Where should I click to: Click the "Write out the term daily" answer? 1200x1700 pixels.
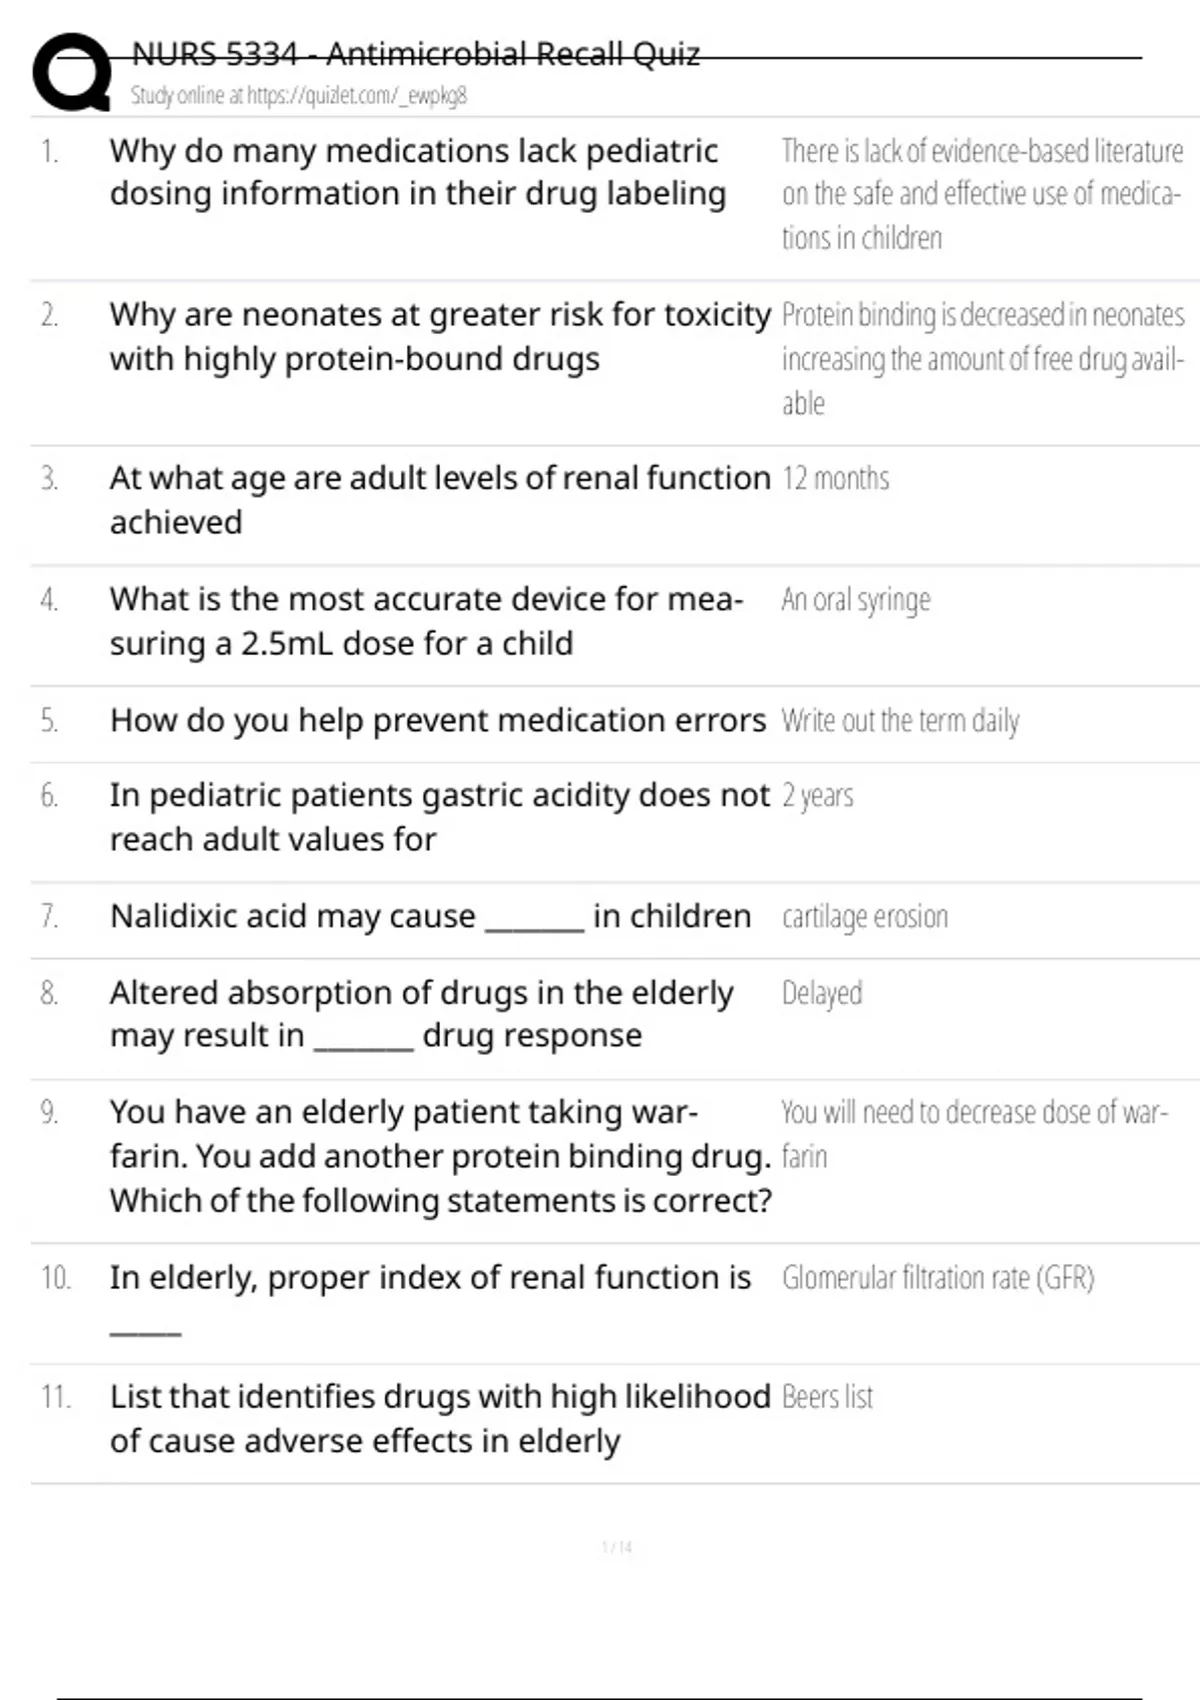(x=900, y=721)
